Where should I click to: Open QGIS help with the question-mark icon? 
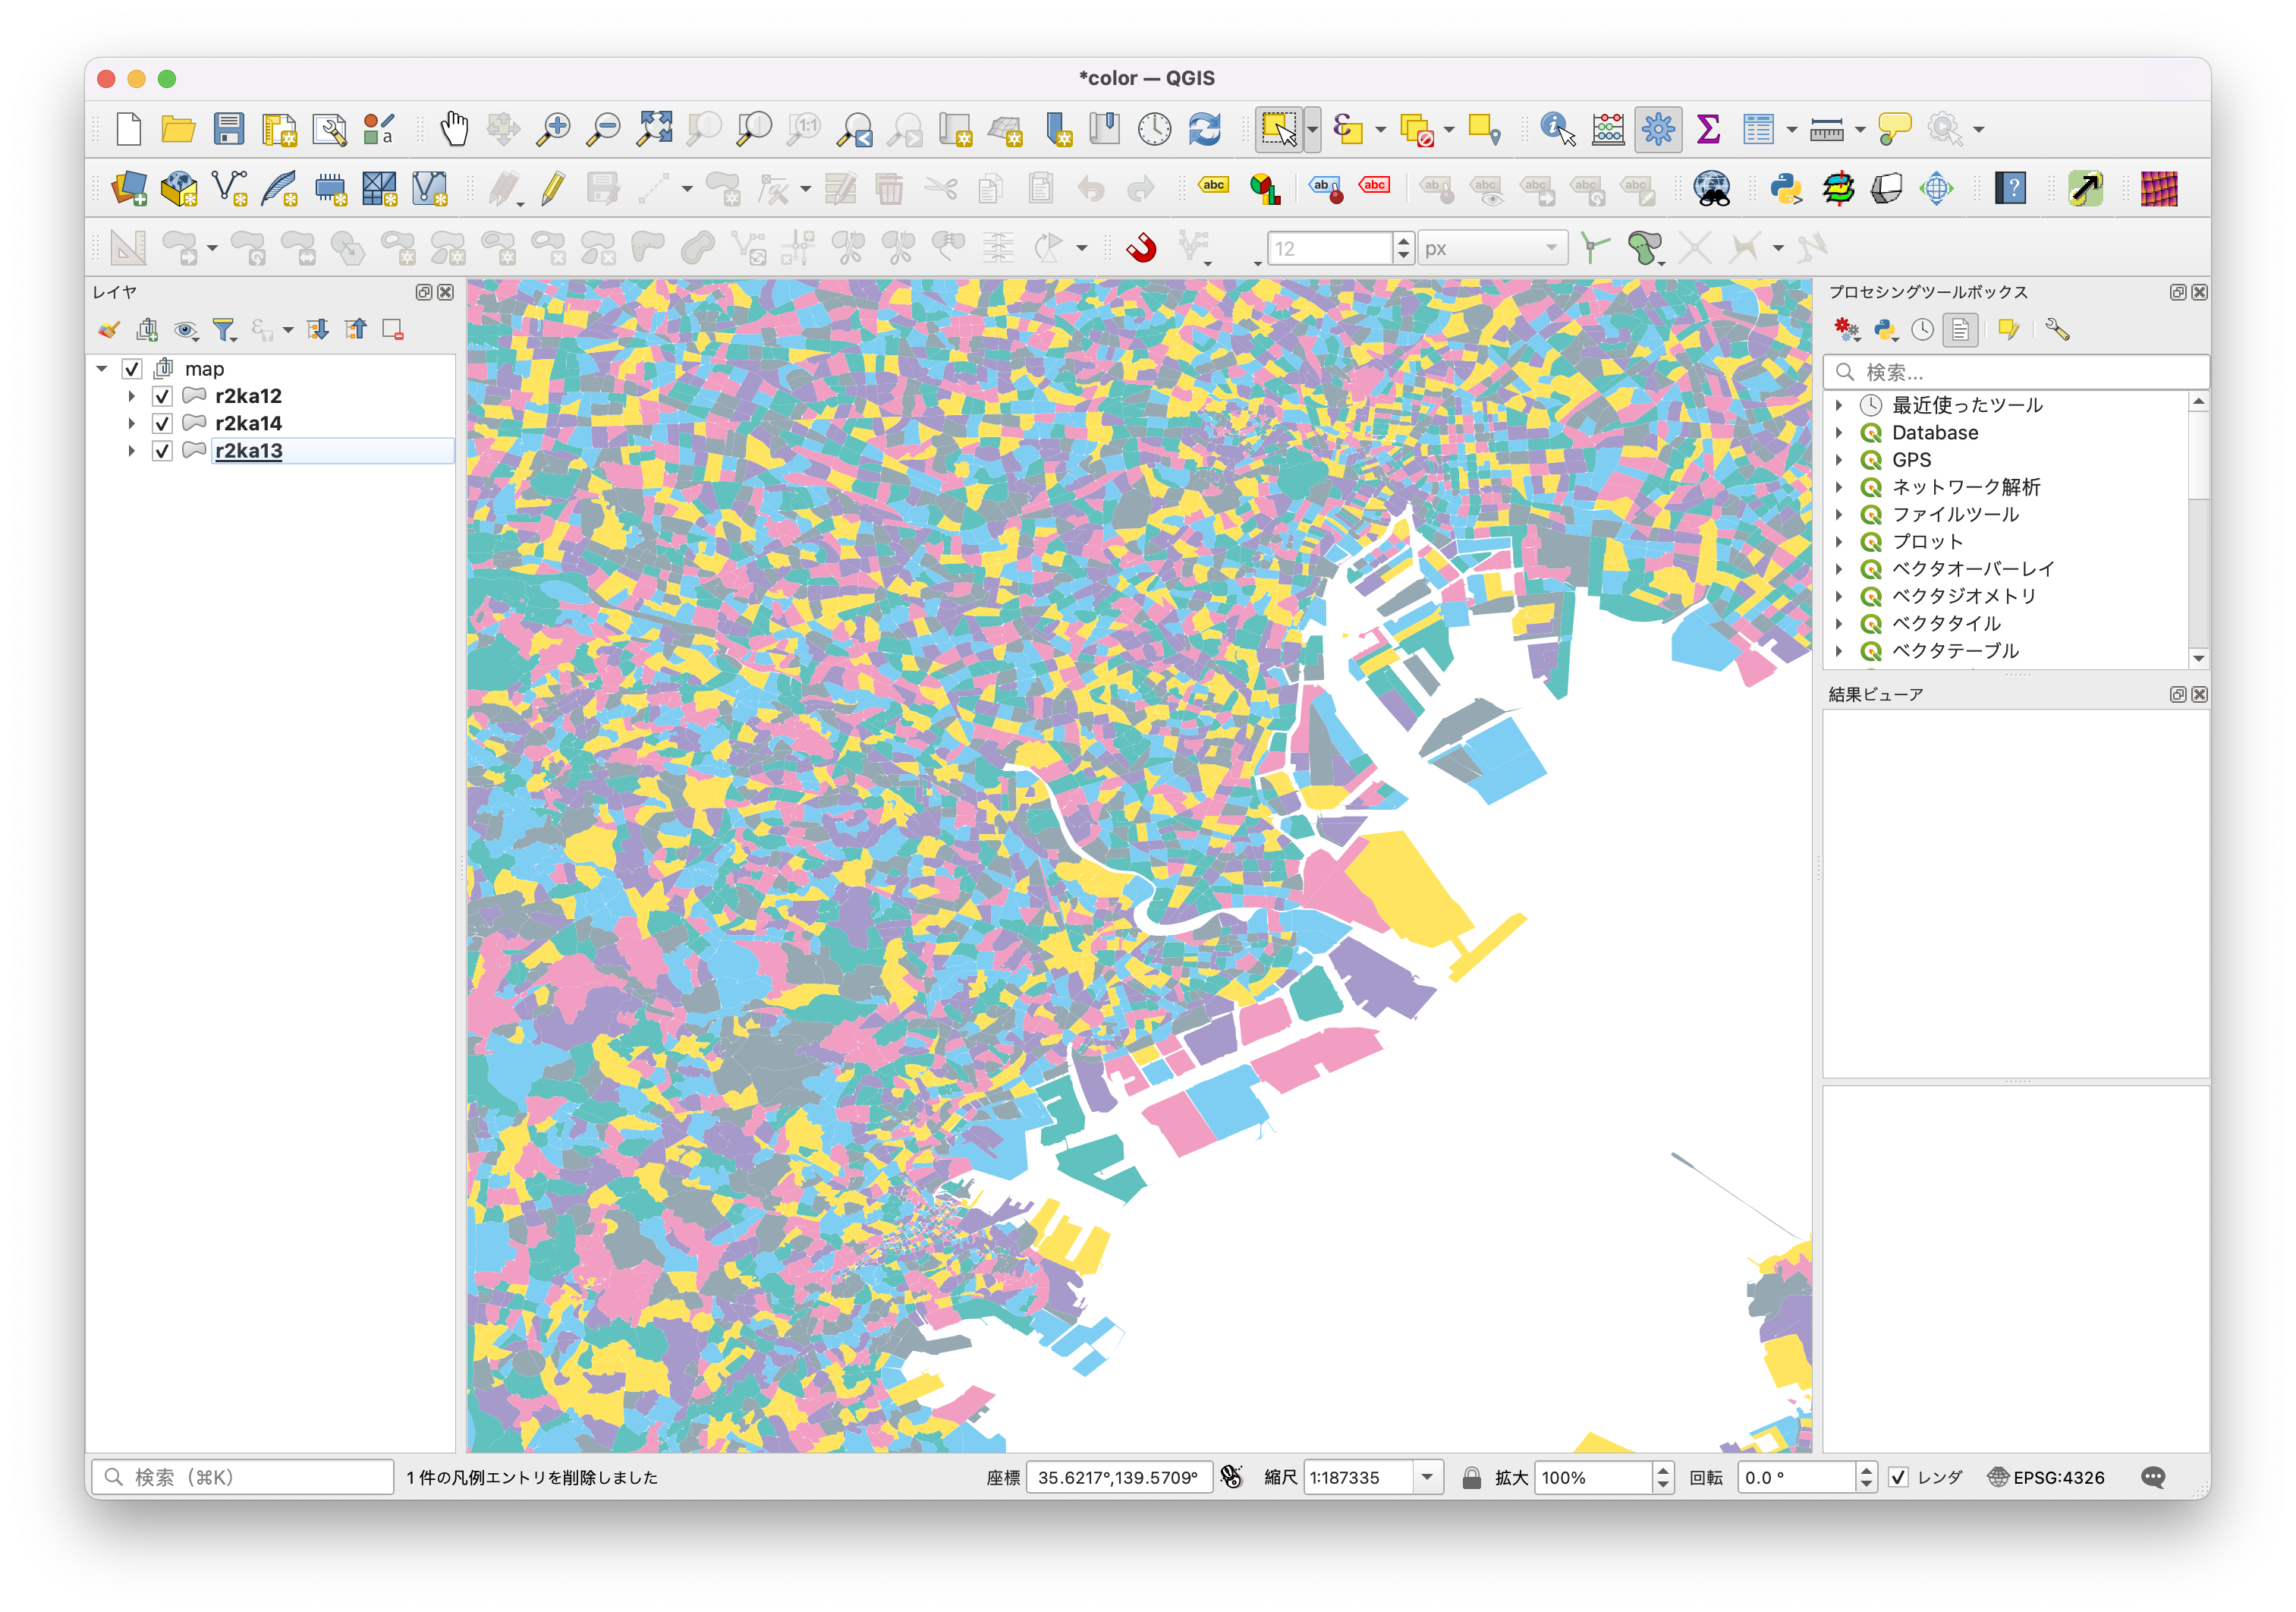click(2011, 189)
